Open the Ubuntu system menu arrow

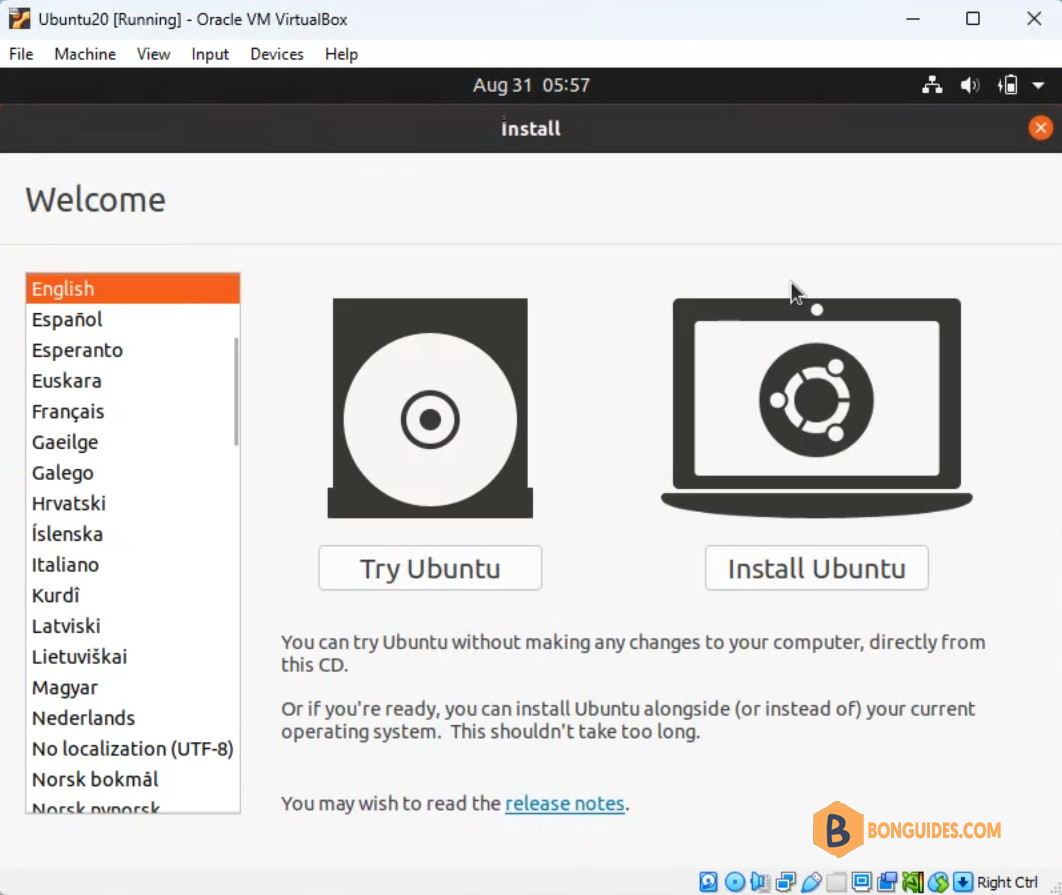(1038, 86)
